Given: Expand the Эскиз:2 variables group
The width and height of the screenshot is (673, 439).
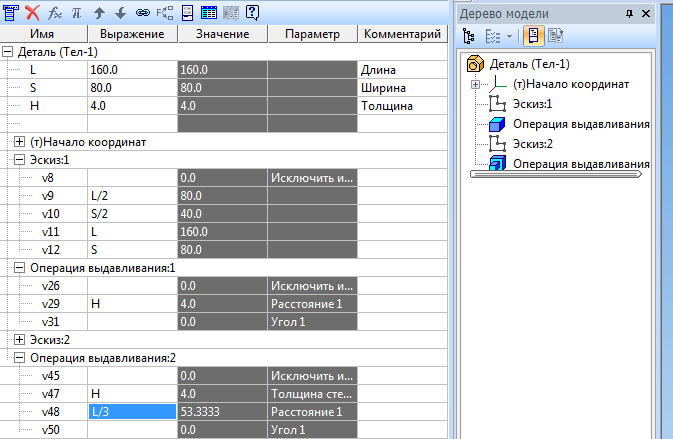Looking at the screenshot, I should coord(19,339).
